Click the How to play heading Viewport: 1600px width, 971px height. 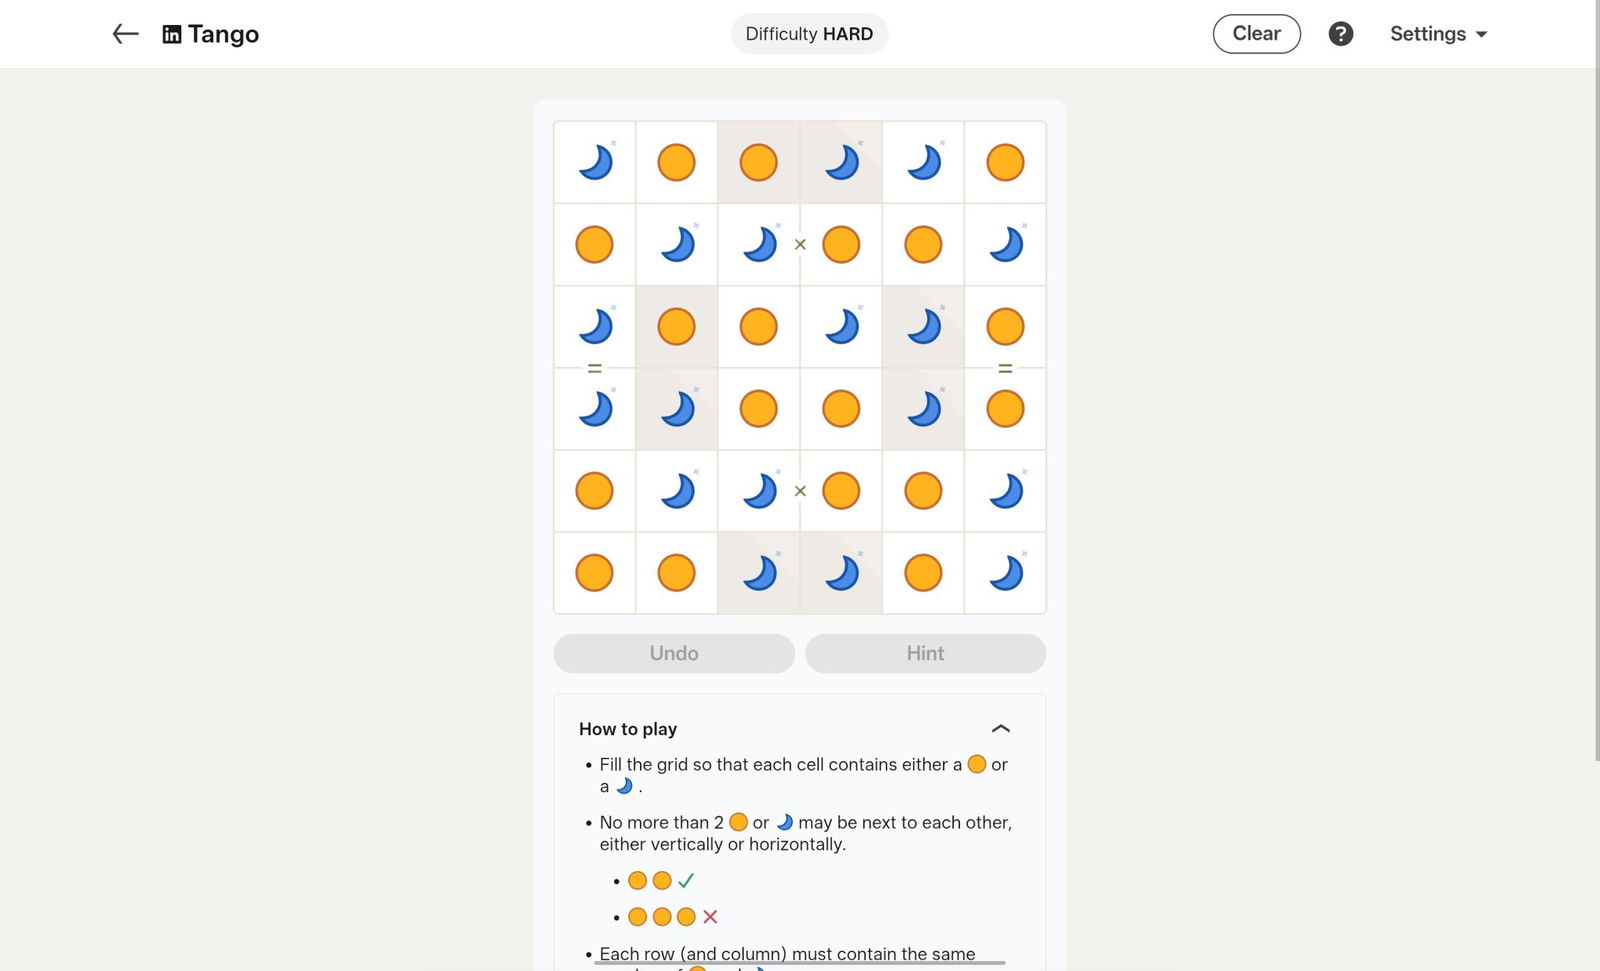pos(628,729)
